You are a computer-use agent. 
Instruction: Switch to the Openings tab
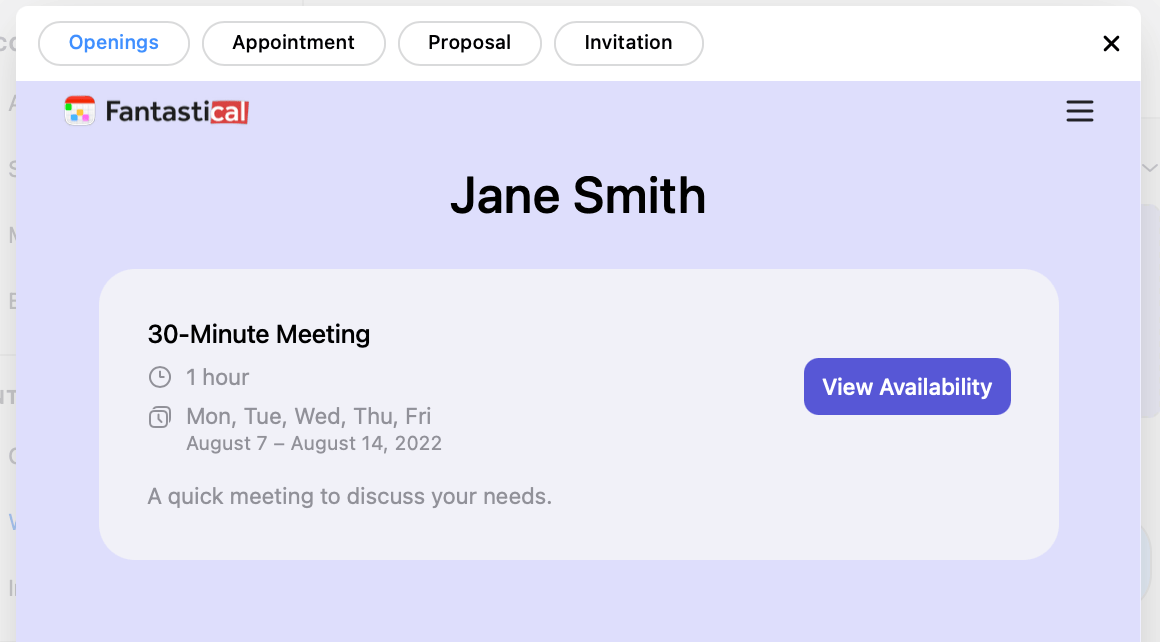click(x=113, y=43)
